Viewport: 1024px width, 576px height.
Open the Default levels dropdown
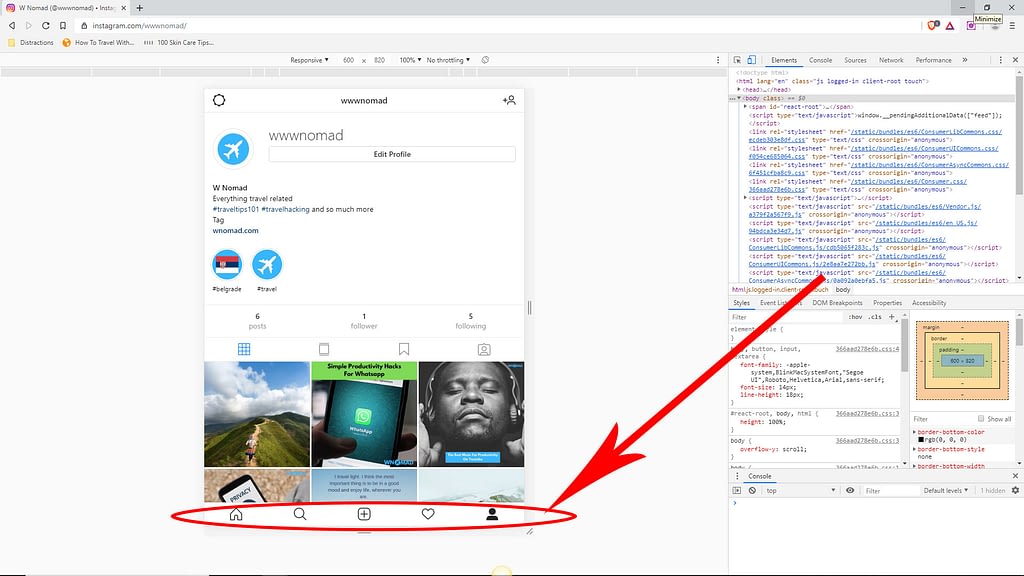point(946,490)
